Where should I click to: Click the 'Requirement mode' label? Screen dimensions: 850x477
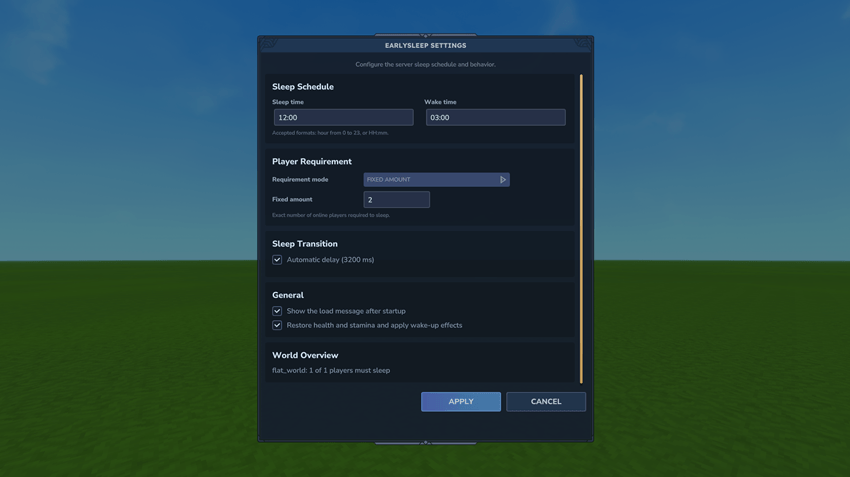point(300,179)
